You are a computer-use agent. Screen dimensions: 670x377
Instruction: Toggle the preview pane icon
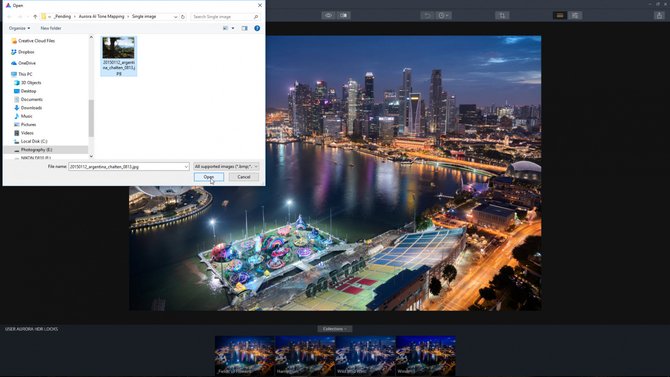[244, 28]
